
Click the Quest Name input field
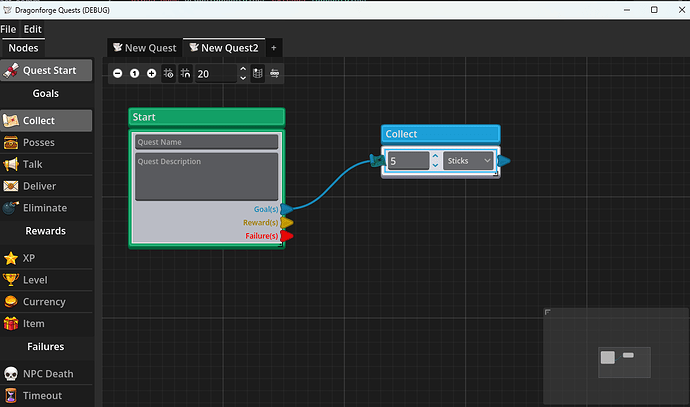(x=206, y=142)
